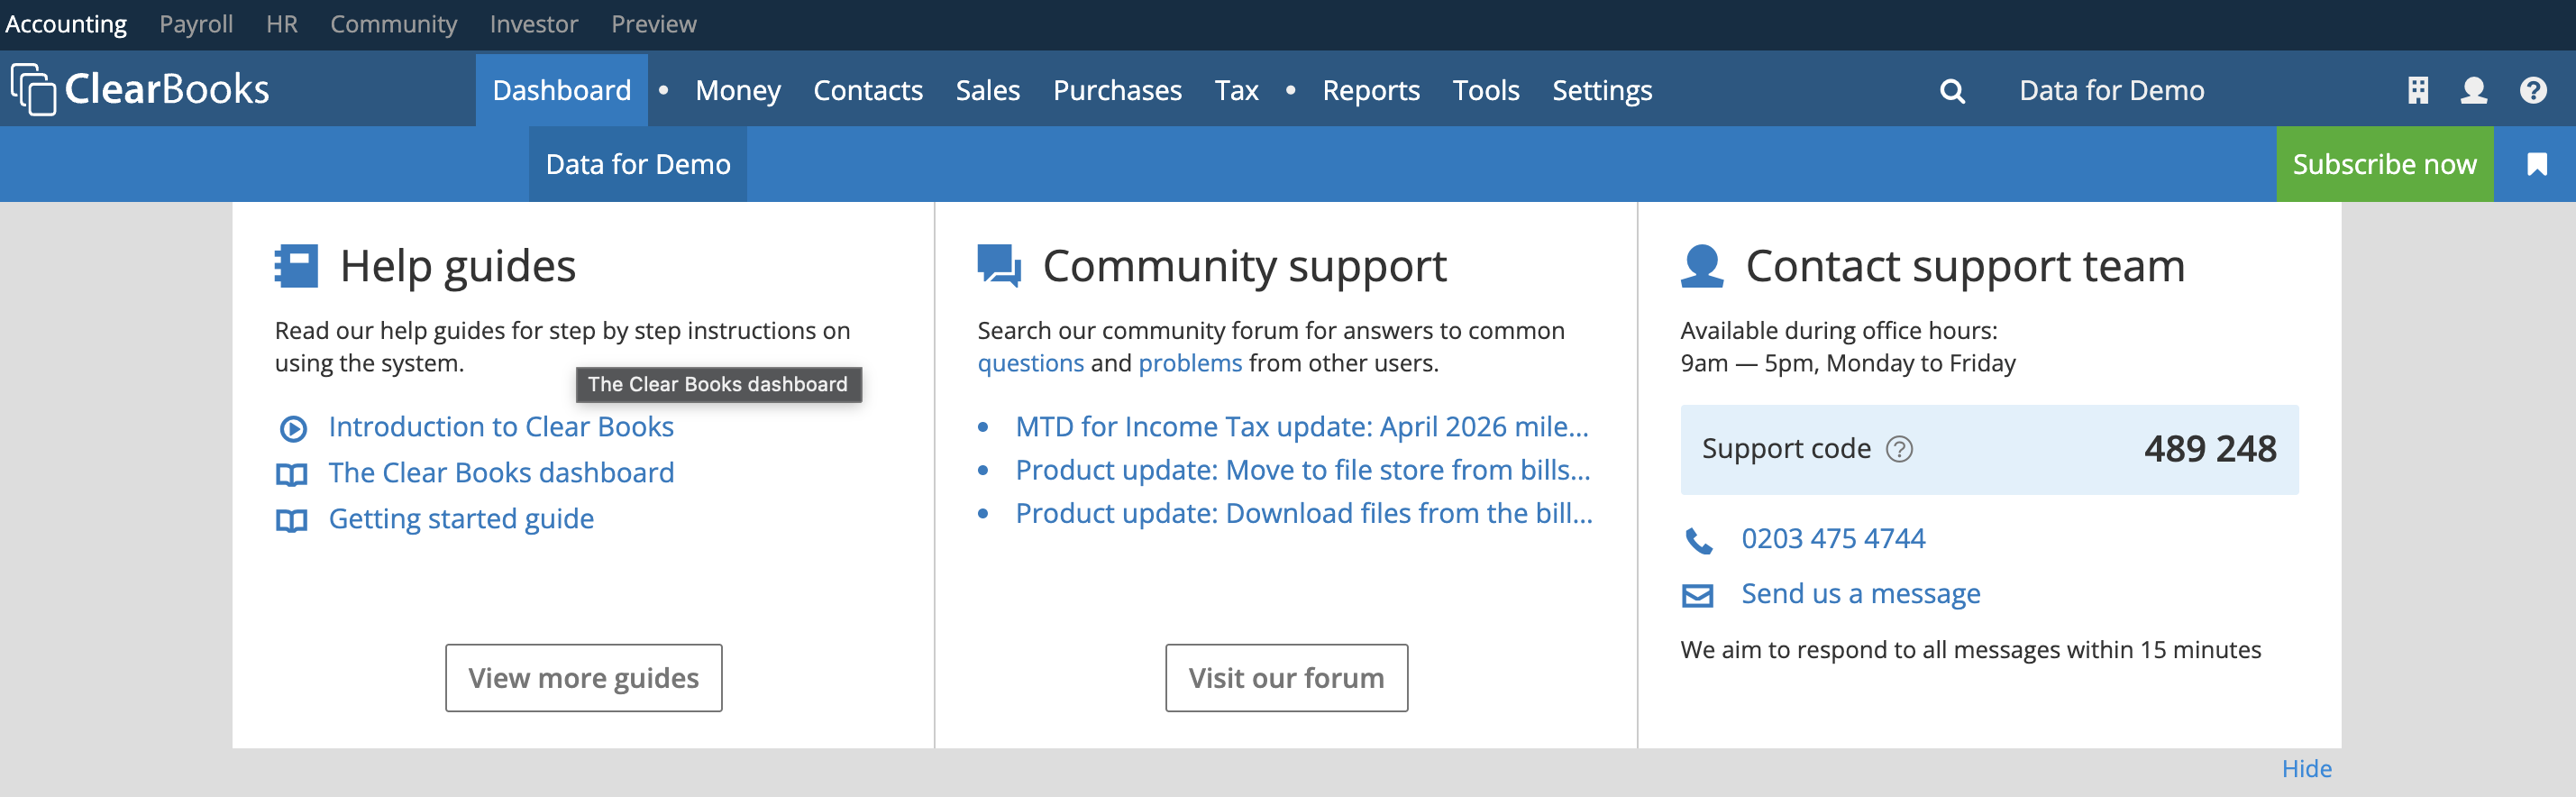This screenshot has height=797, width=2576.
Task: Click the Contact support team person icon
Action: [x=1702, y=266]
